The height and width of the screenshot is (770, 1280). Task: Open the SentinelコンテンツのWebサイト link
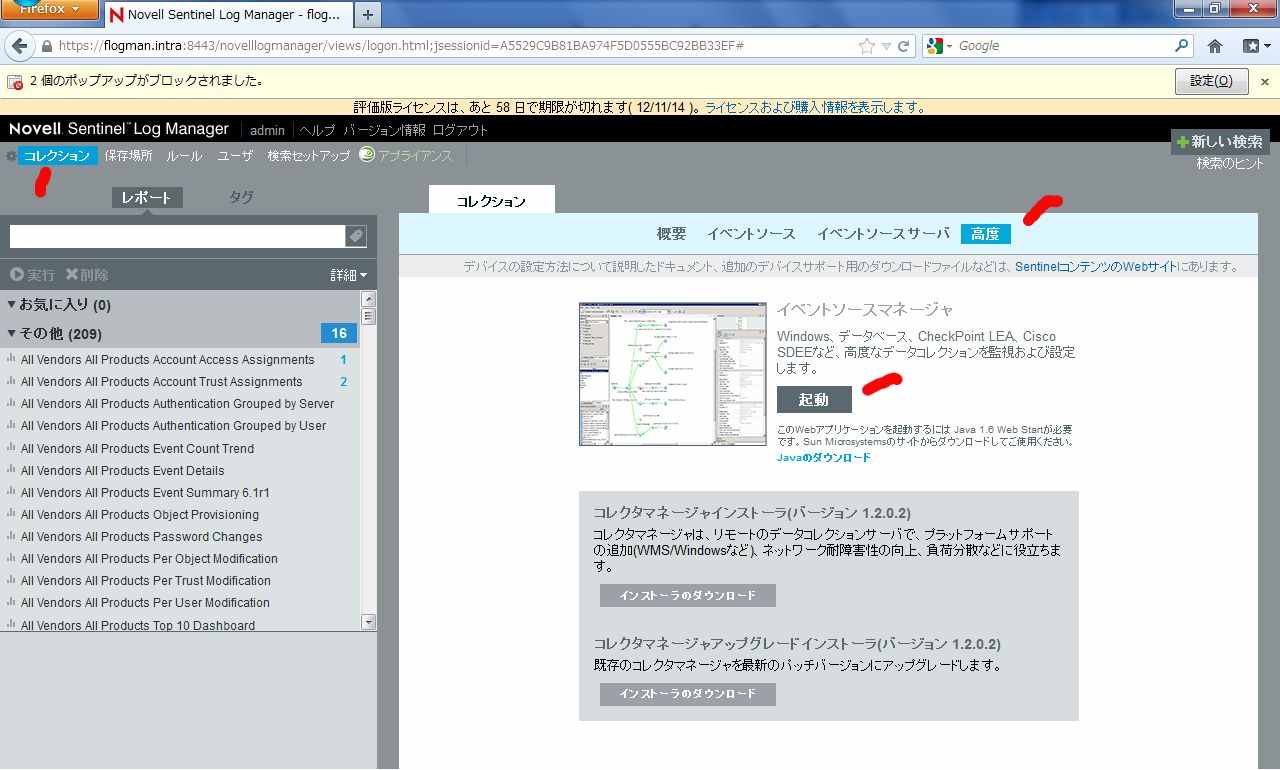[1095, 267]
